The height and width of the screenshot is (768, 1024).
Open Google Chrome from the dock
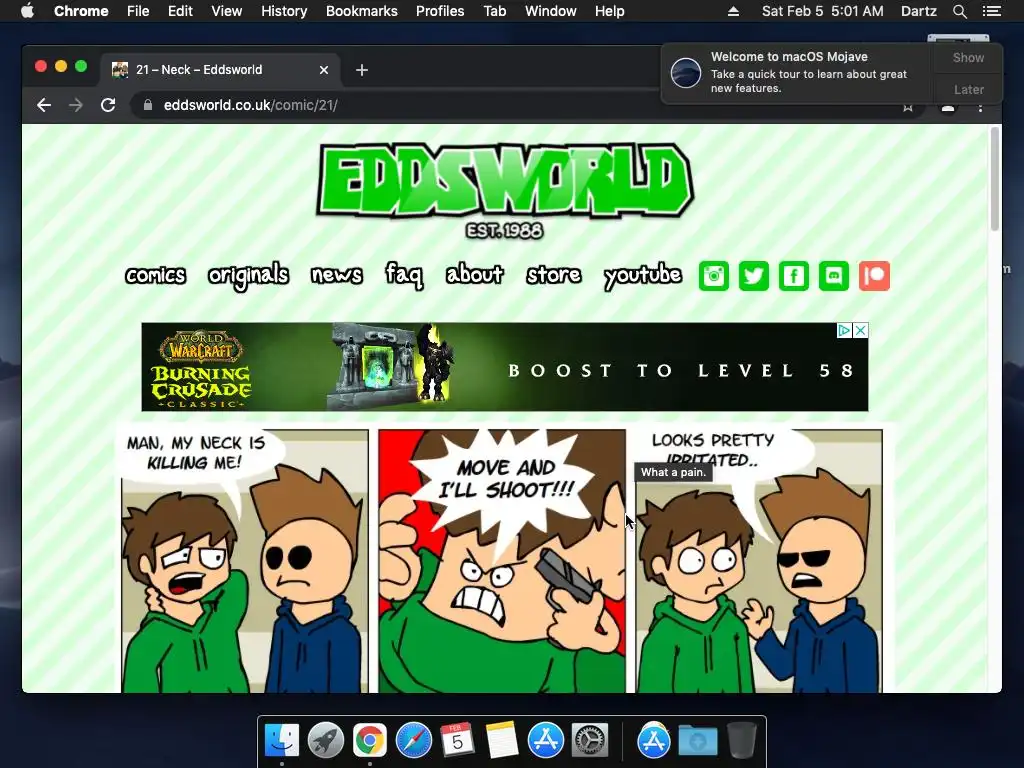370,741
